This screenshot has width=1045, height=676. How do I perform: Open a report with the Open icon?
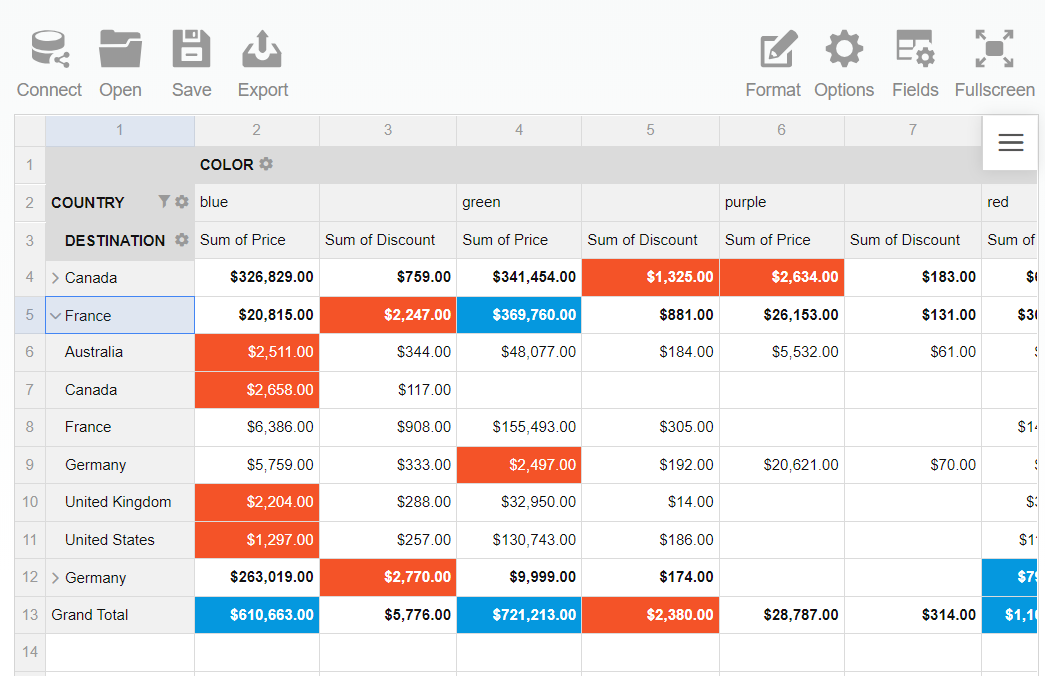(x=120, y=49)
